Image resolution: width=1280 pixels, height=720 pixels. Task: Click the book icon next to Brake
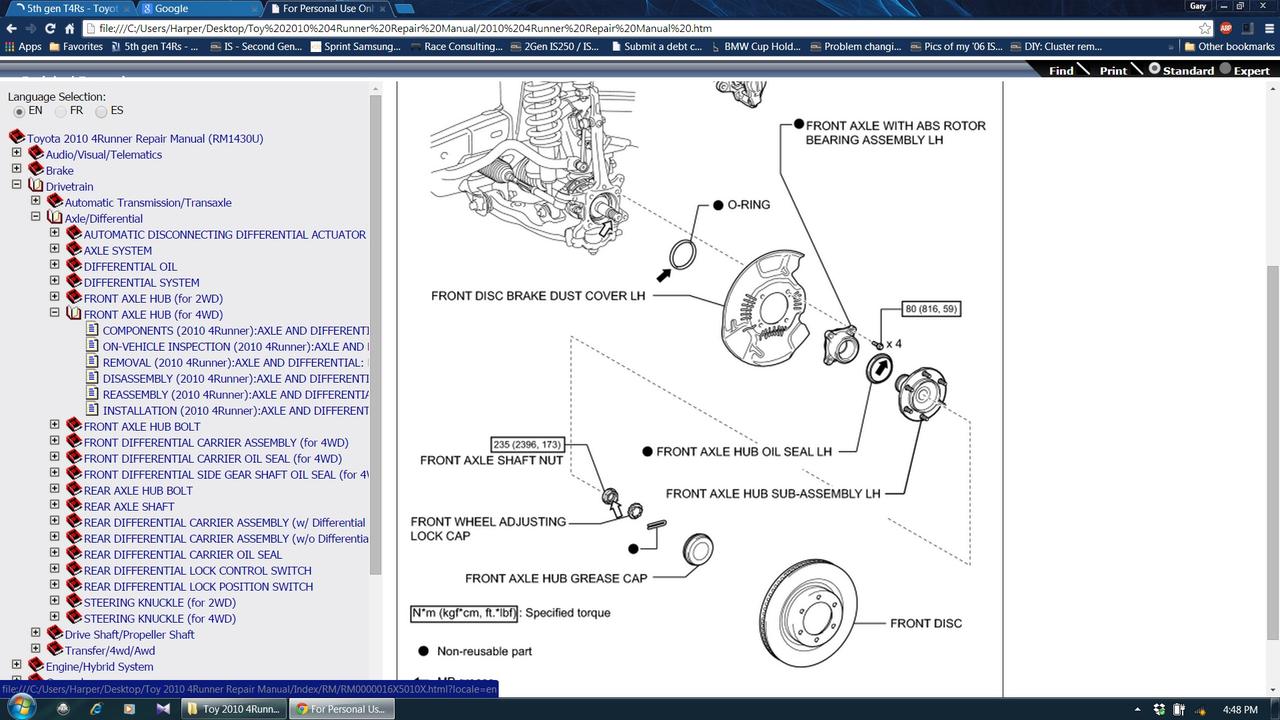point(36,169)
